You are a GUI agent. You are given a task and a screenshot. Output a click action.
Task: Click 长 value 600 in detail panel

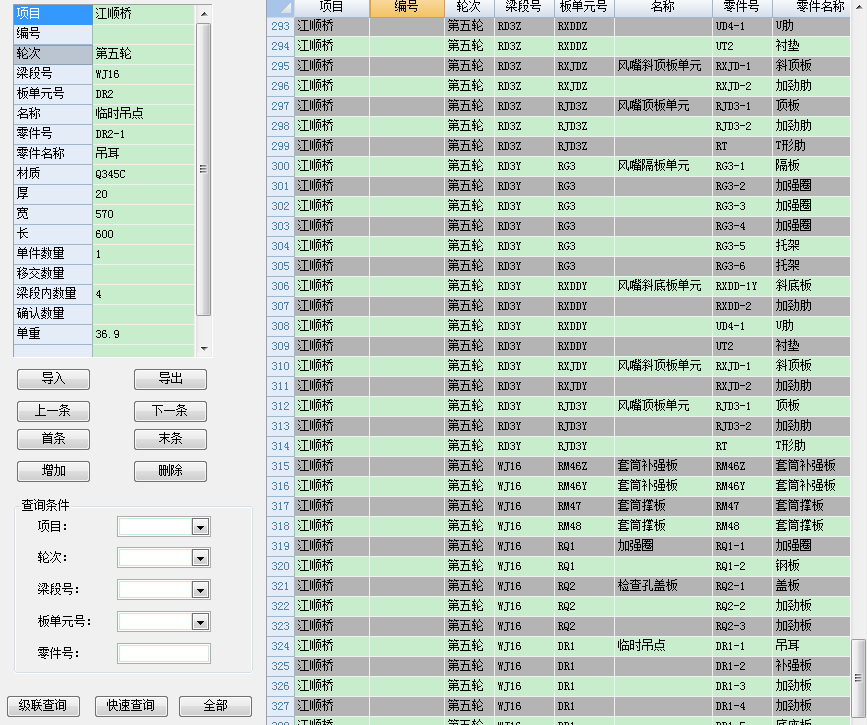point(144,233)
